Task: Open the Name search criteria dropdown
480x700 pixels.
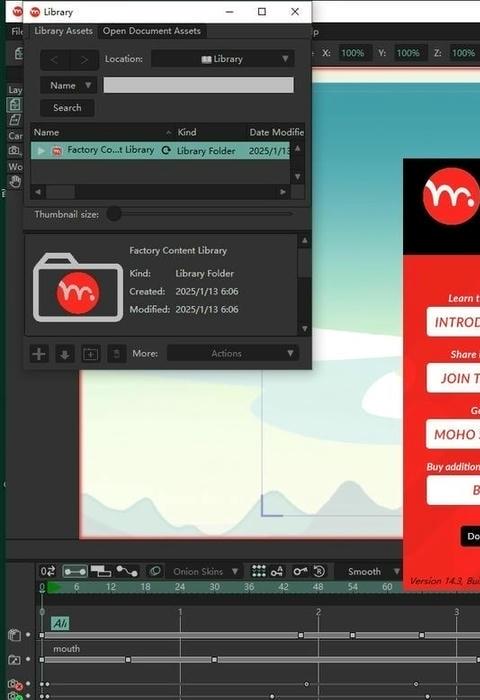Action: pos(68,85)
